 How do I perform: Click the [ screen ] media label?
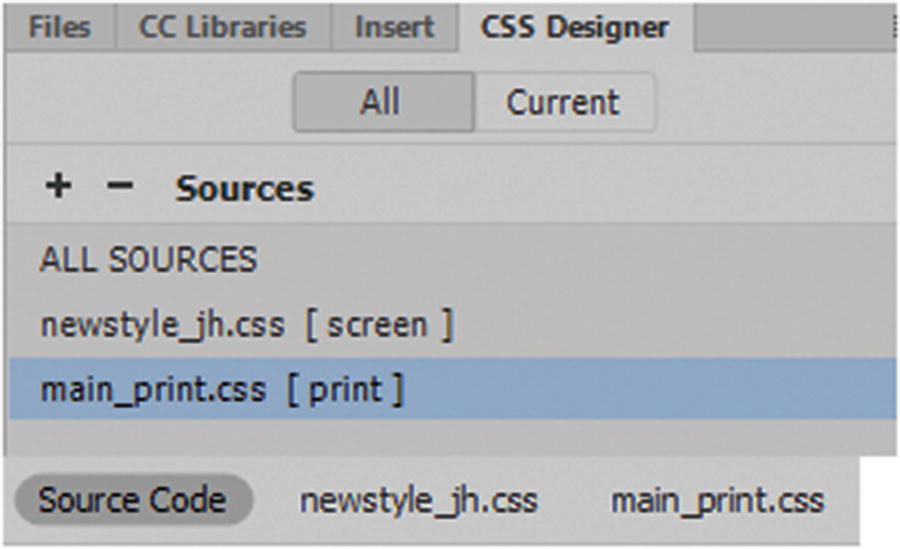(379, 325)
